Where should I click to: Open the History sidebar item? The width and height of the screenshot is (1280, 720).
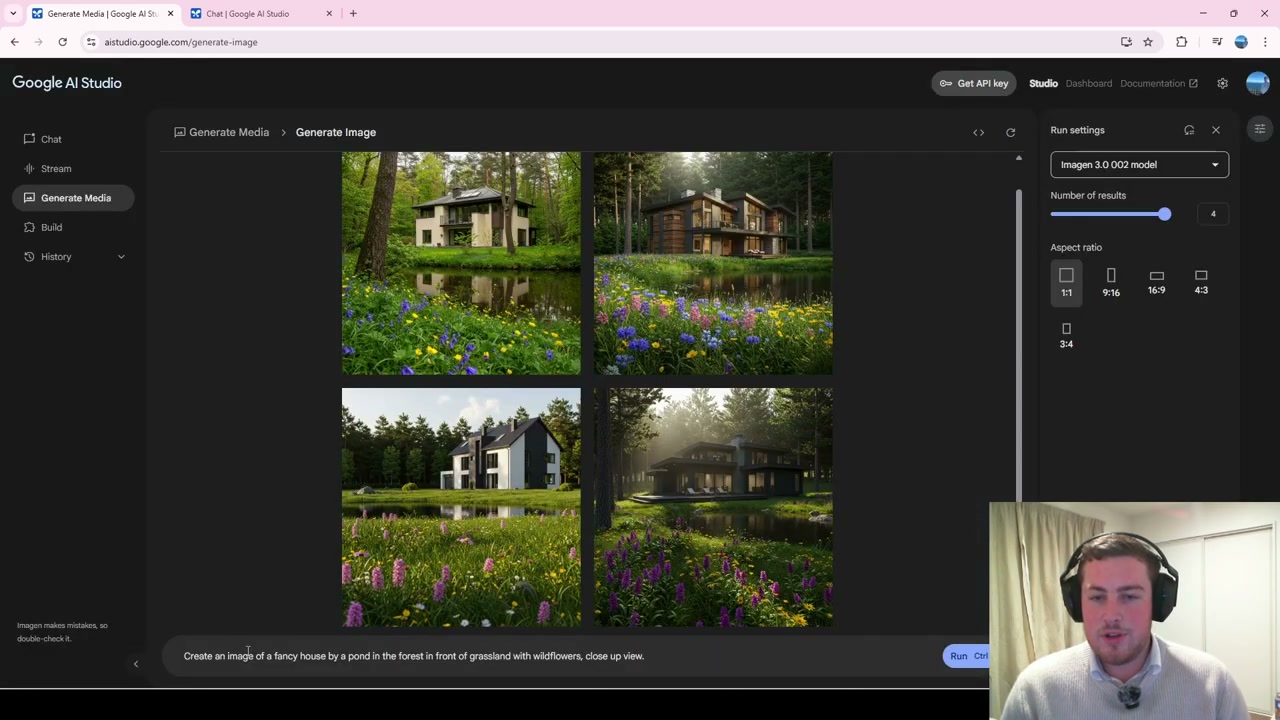[56, 257]
